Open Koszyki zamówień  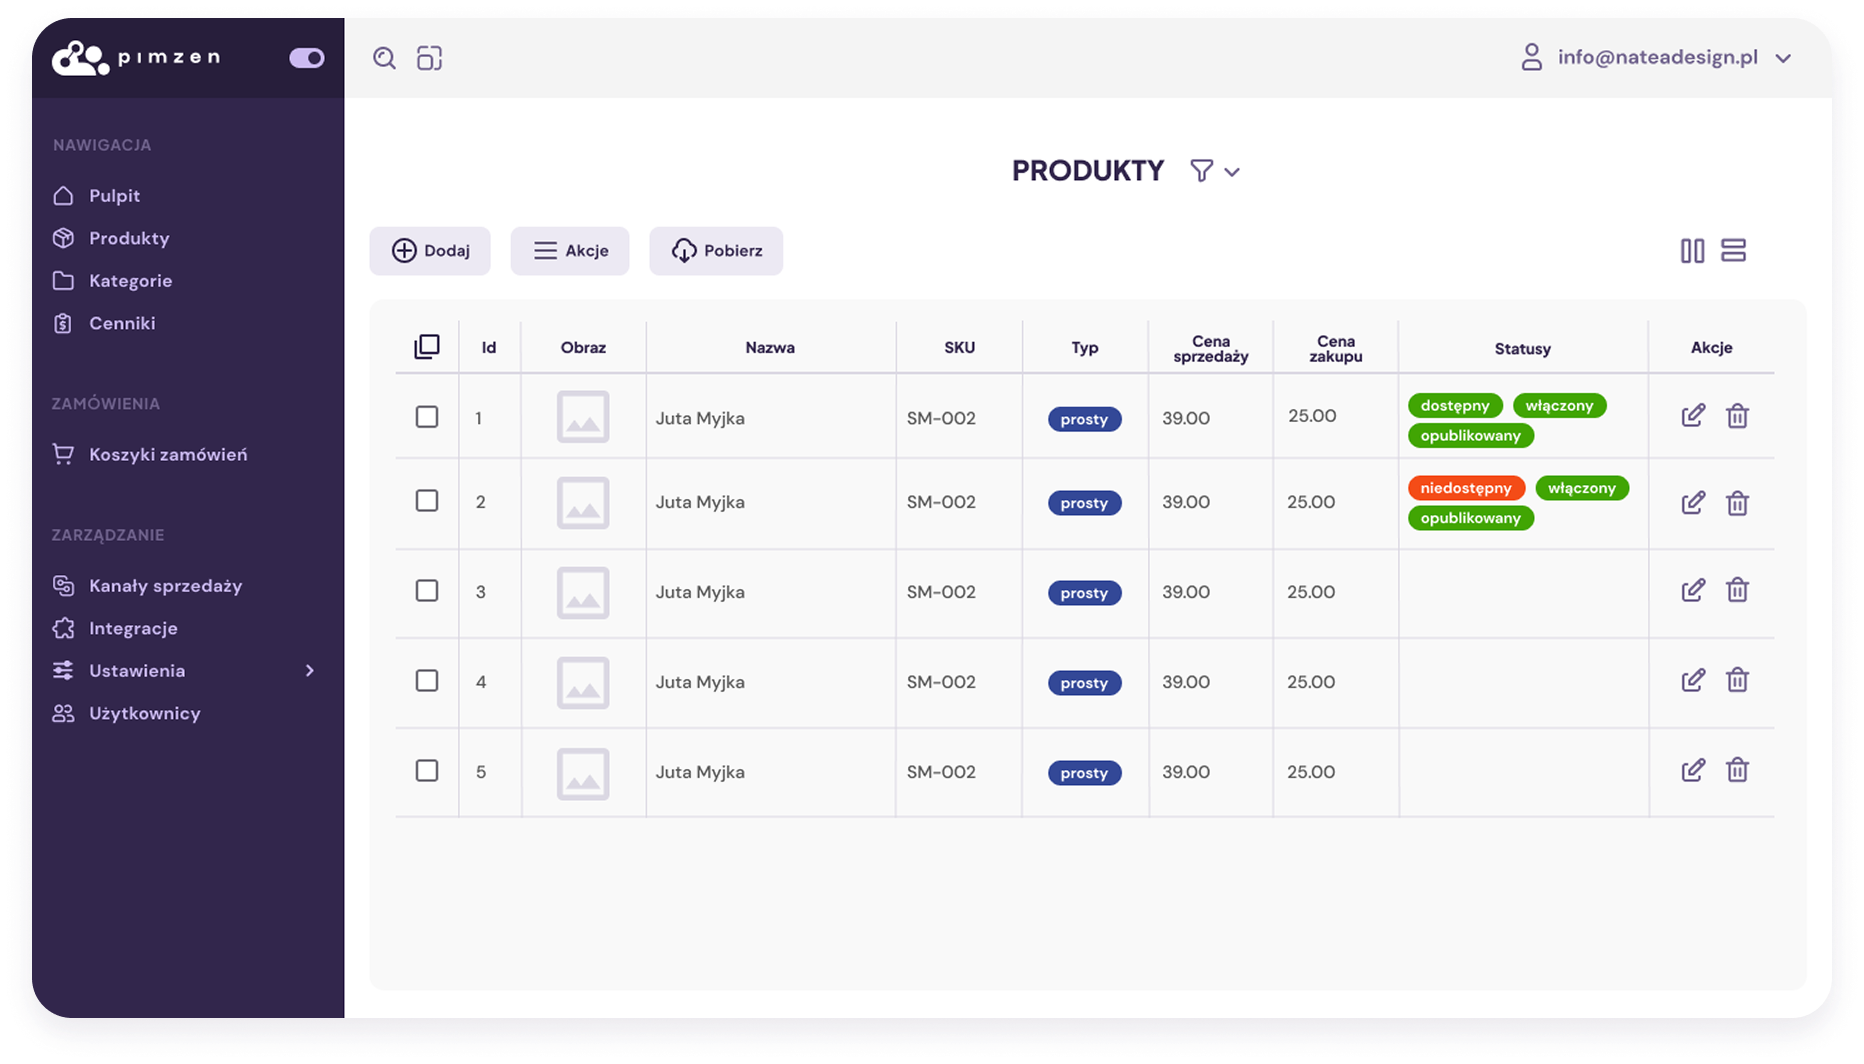click(150, 454)
